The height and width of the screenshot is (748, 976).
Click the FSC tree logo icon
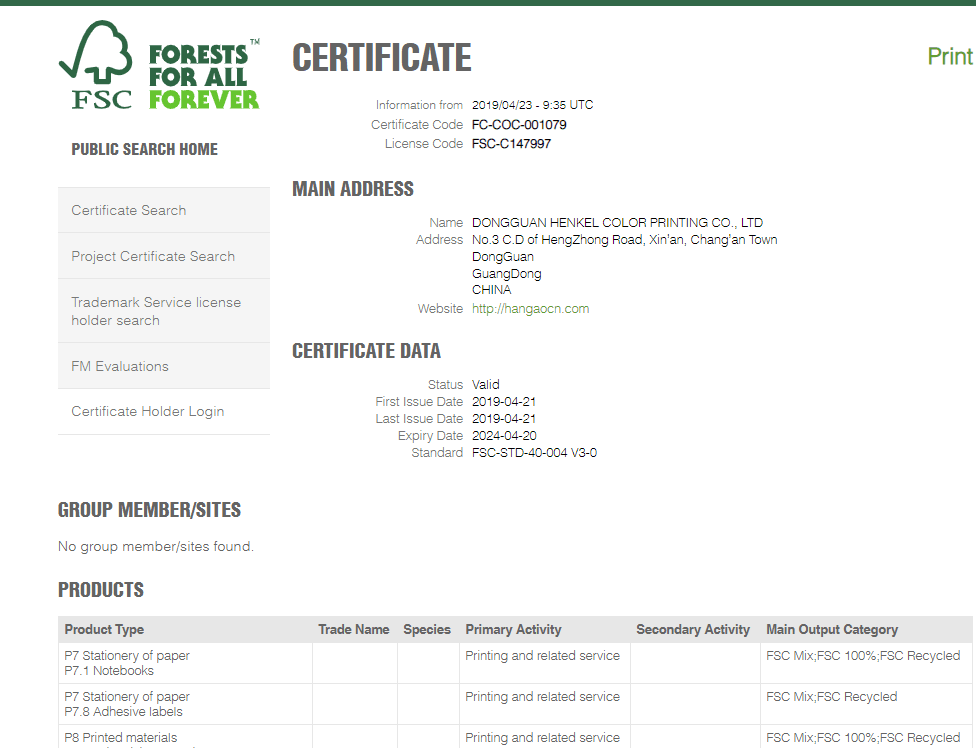tap(97, 65)
